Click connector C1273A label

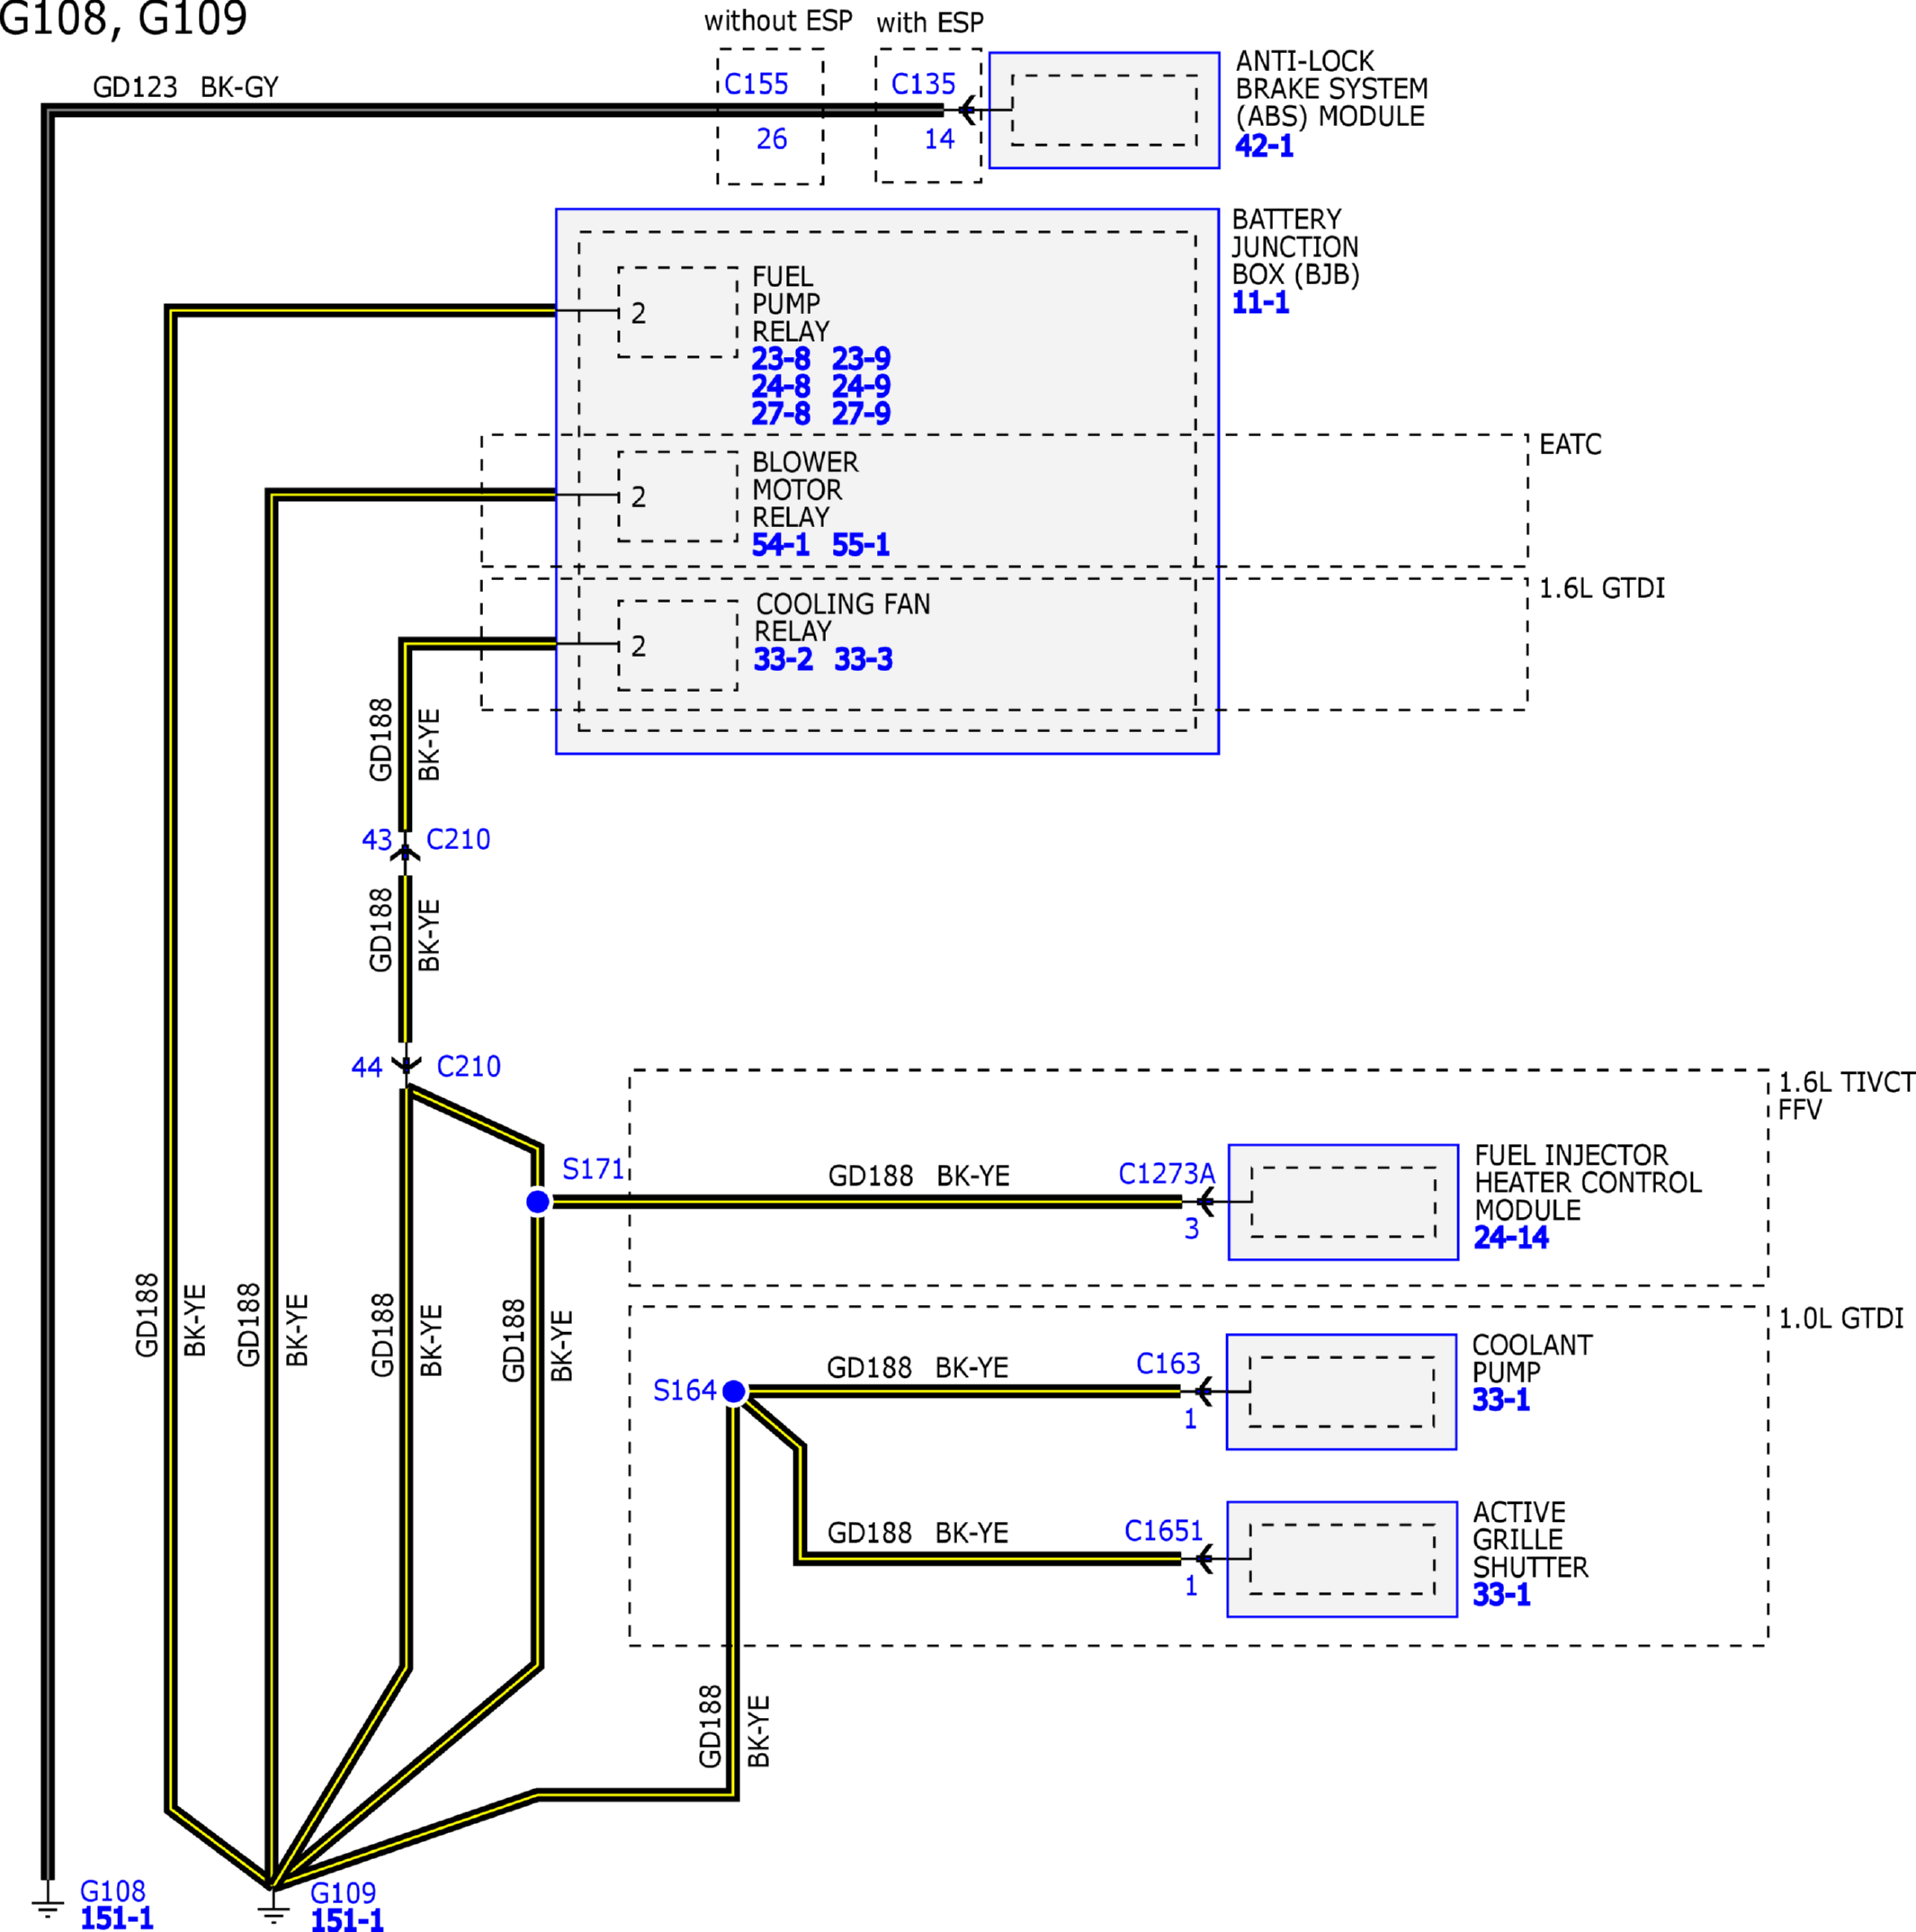pyautogui.click(x=1166, y=1173)
